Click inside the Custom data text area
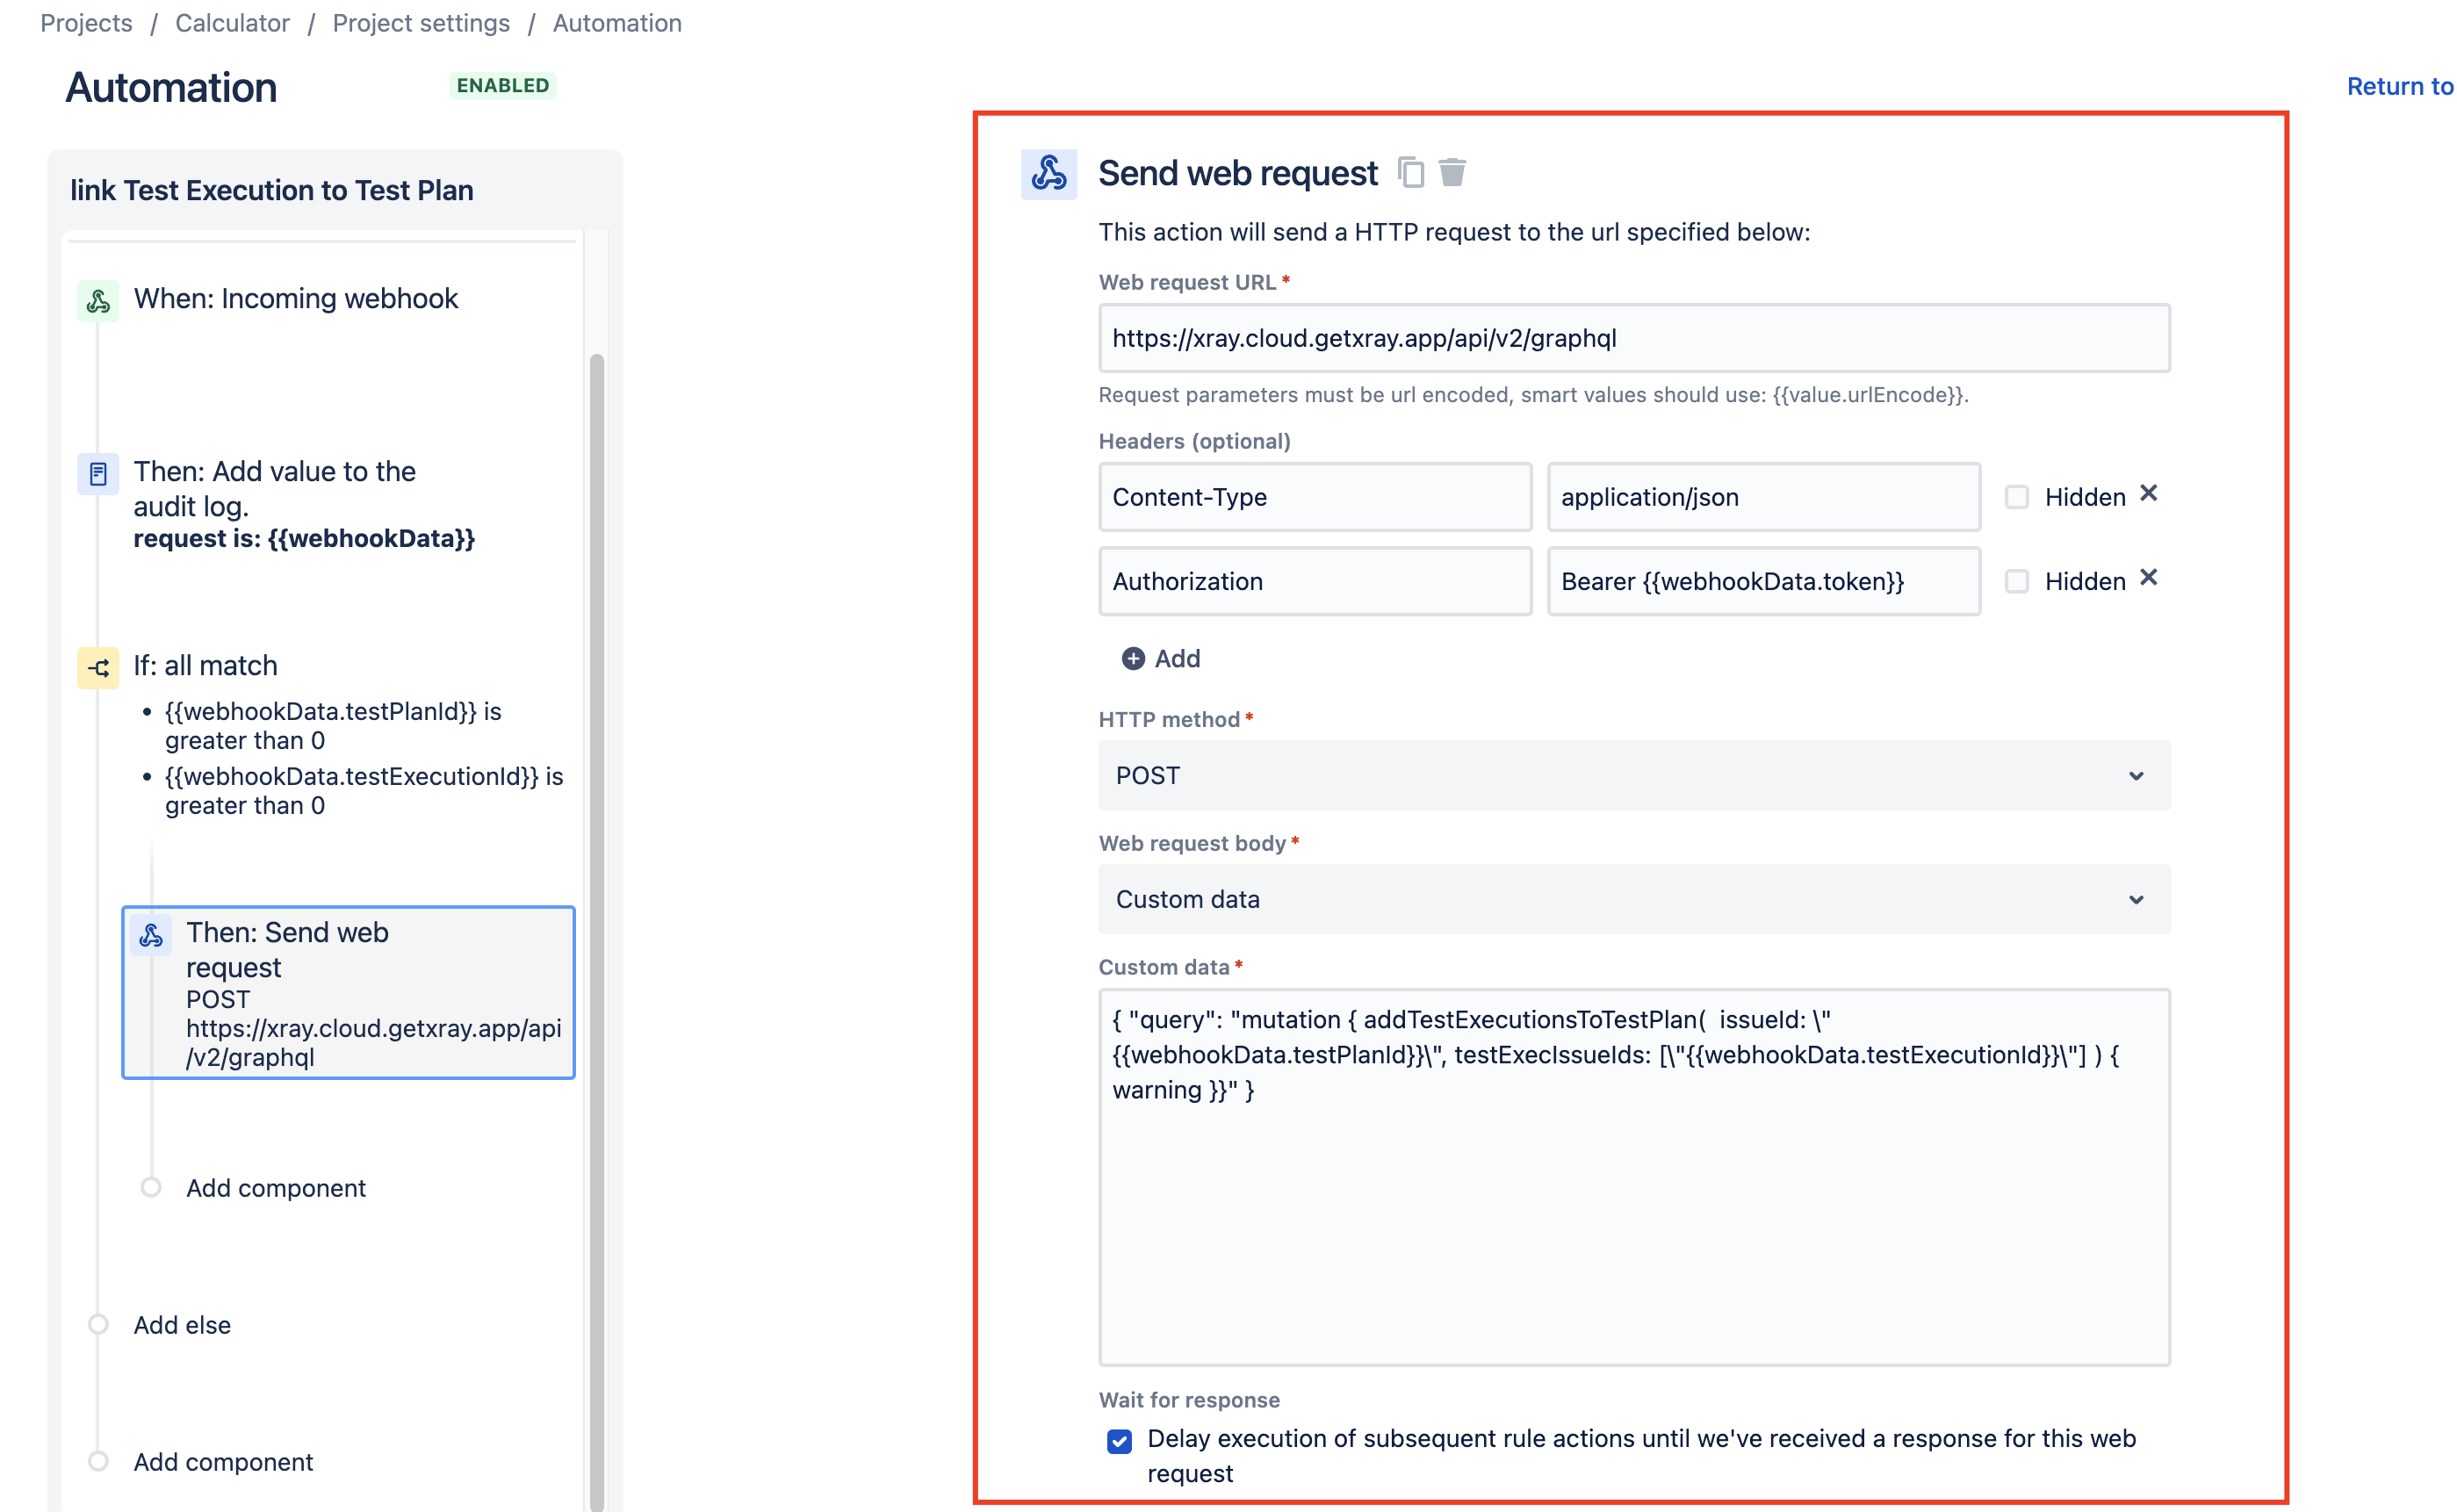Screen dimensions: 2457x1512 (x=1633, y=1176)
